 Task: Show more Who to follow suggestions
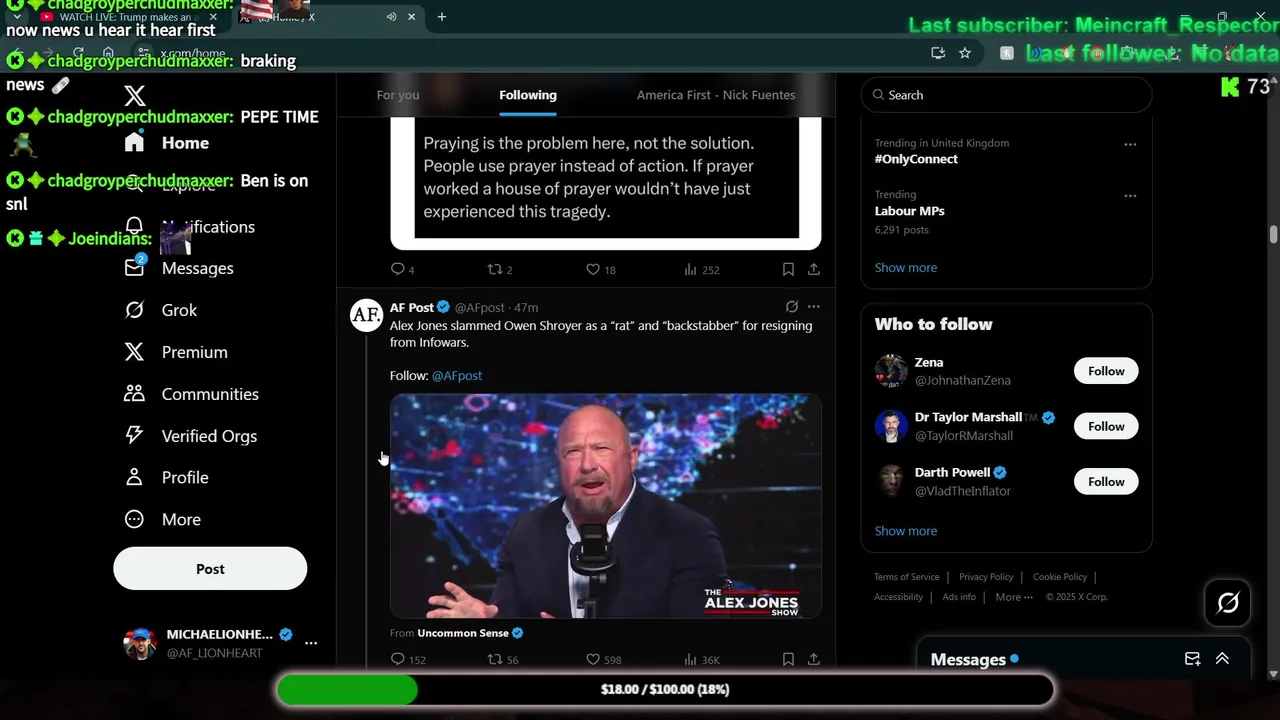[x=906, y=531]
